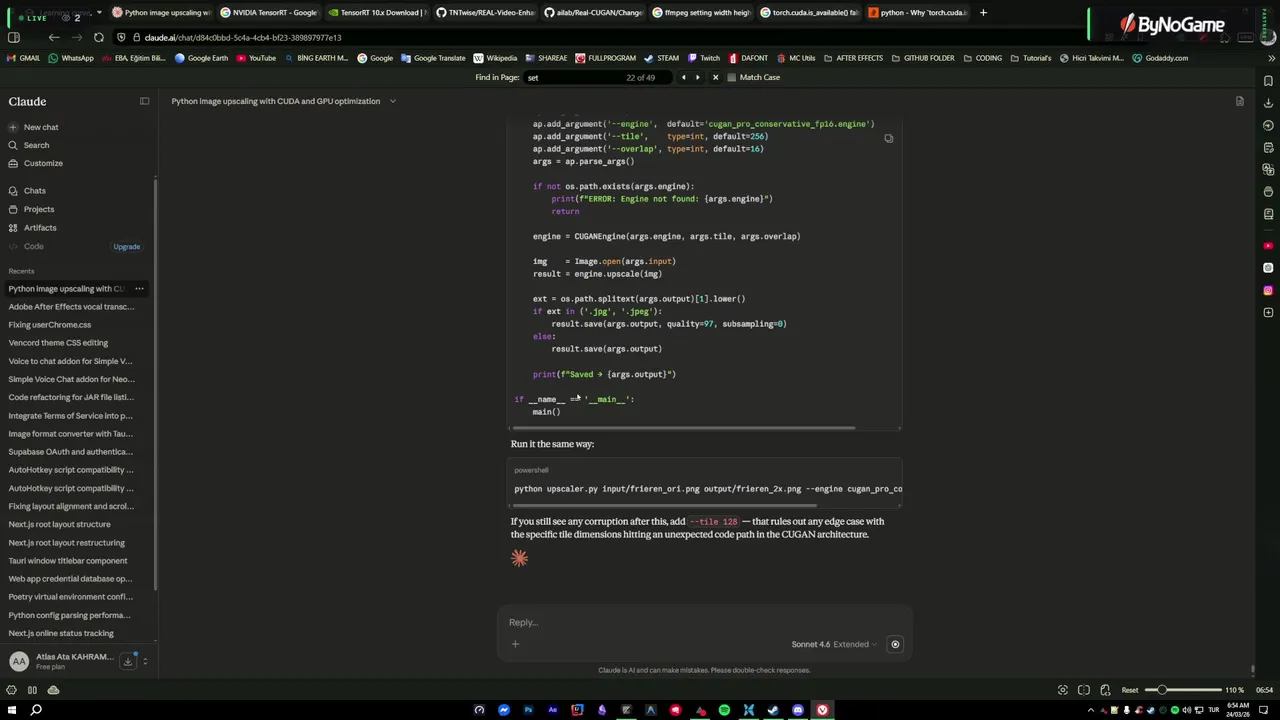
Task: Open Sonnet 4.6 Extended model selector
Action: pyautogui.click(x=834, y=644)
